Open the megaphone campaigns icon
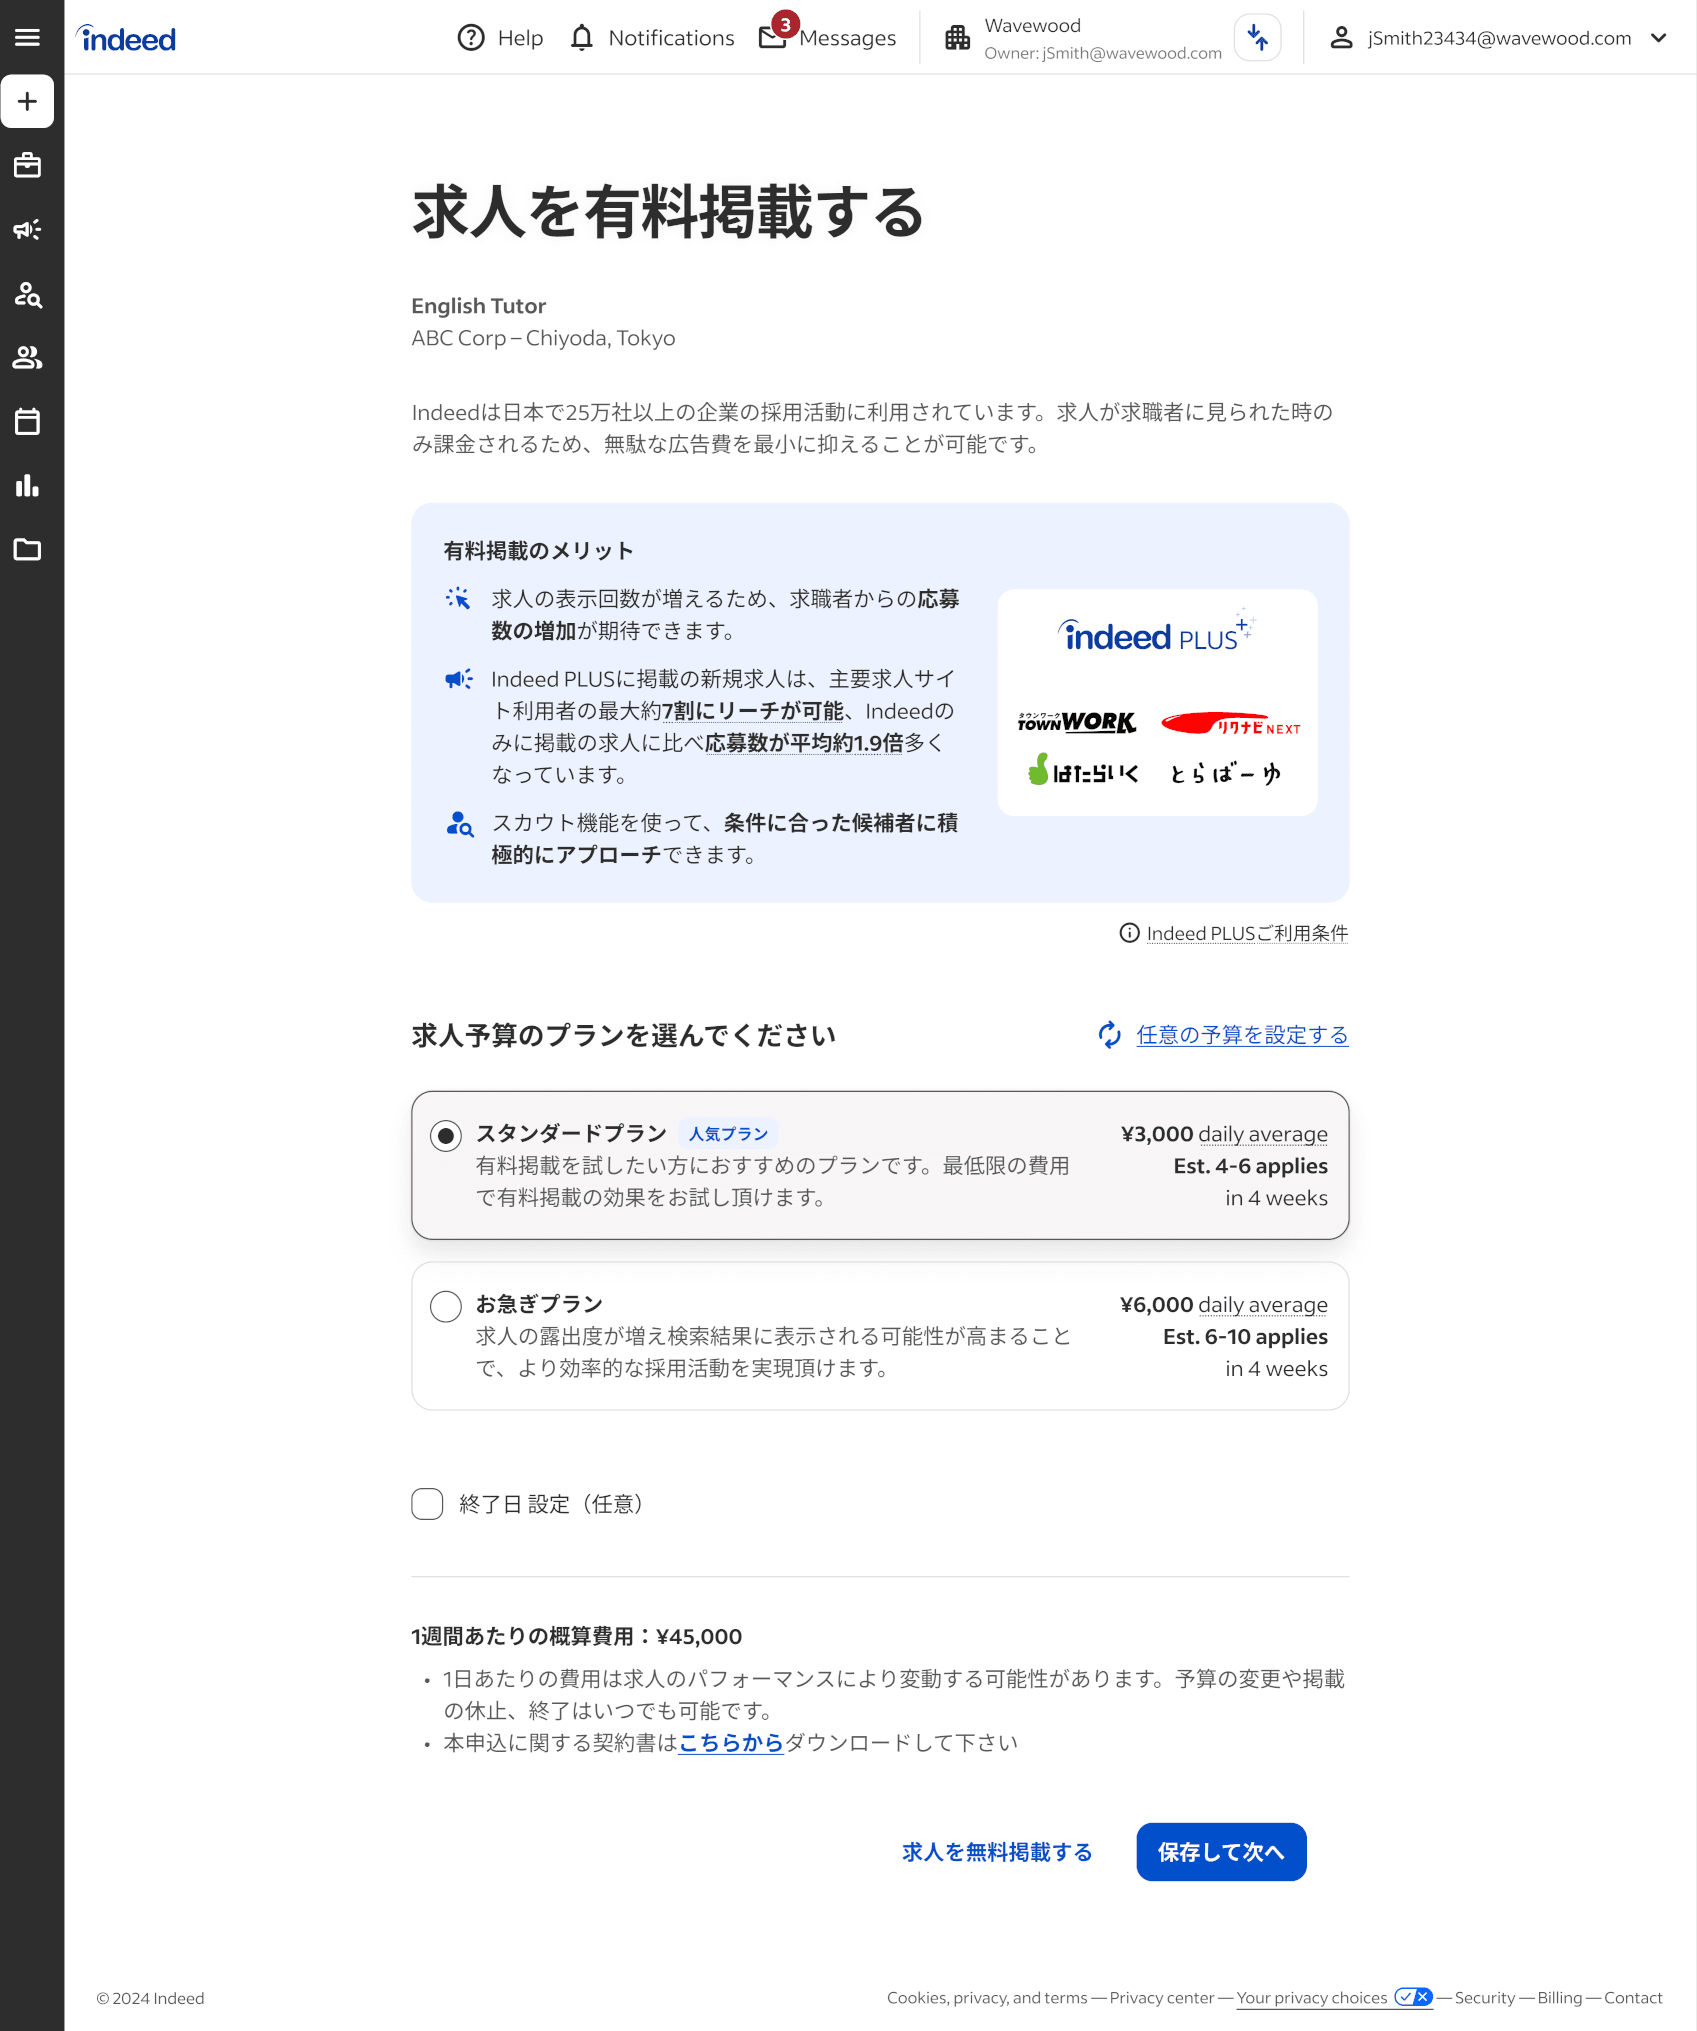 coord(27,230)
